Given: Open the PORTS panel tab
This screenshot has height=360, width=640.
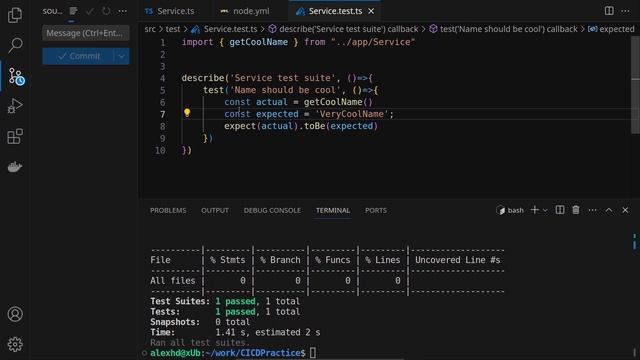Looking at the screenshot, I should click(376, 210).
